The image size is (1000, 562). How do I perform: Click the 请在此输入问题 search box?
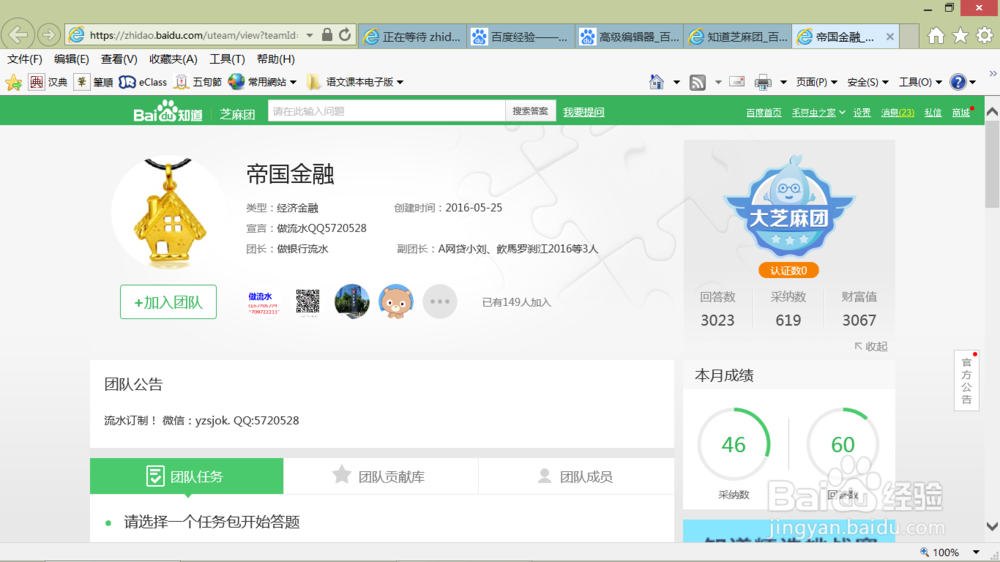tap(386, 111)
